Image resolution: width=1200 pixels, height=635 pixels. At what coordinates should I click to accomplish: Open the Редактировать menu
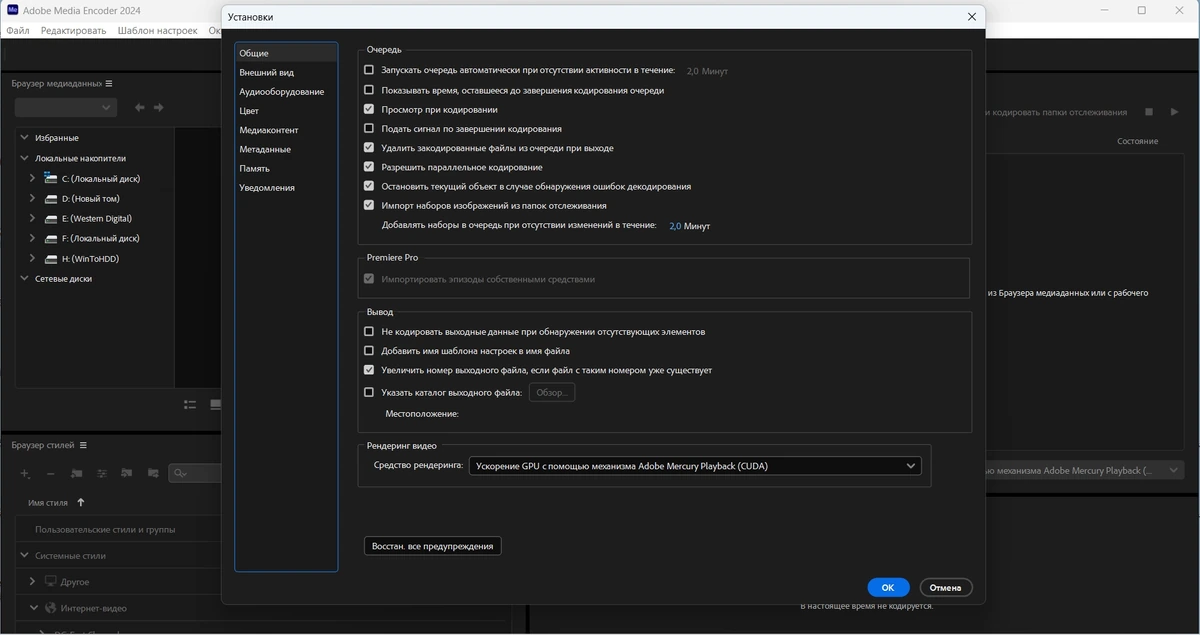coord(73,31)
